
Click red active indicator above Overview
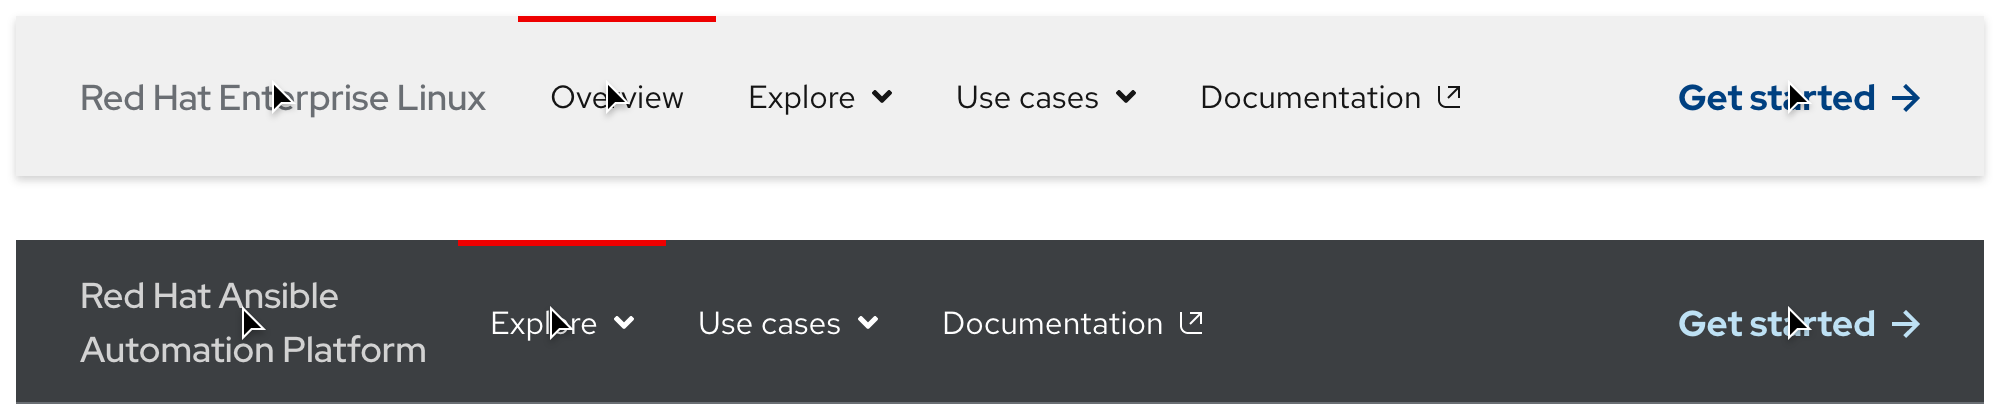(617, 19)
